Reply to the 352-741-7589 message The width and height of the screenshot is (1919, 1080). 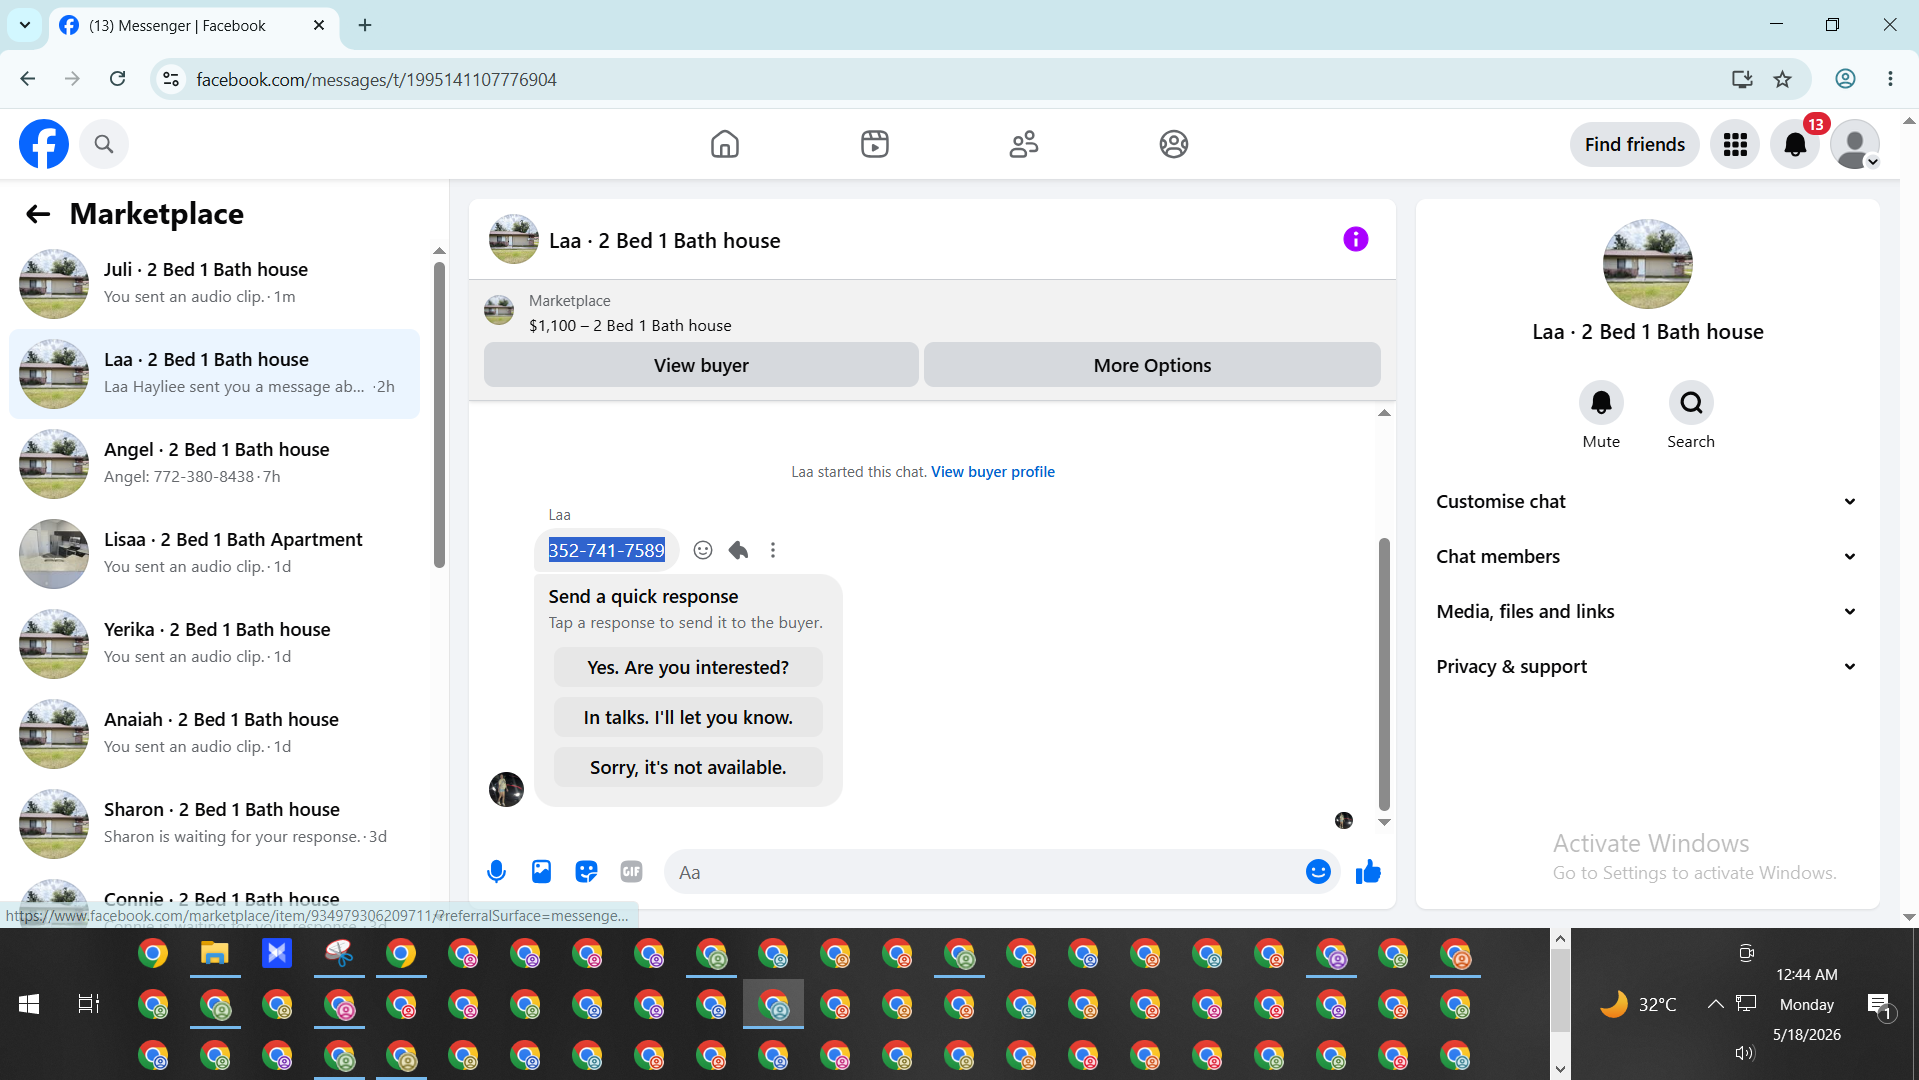pyautogui.click(x=738, y=550)
